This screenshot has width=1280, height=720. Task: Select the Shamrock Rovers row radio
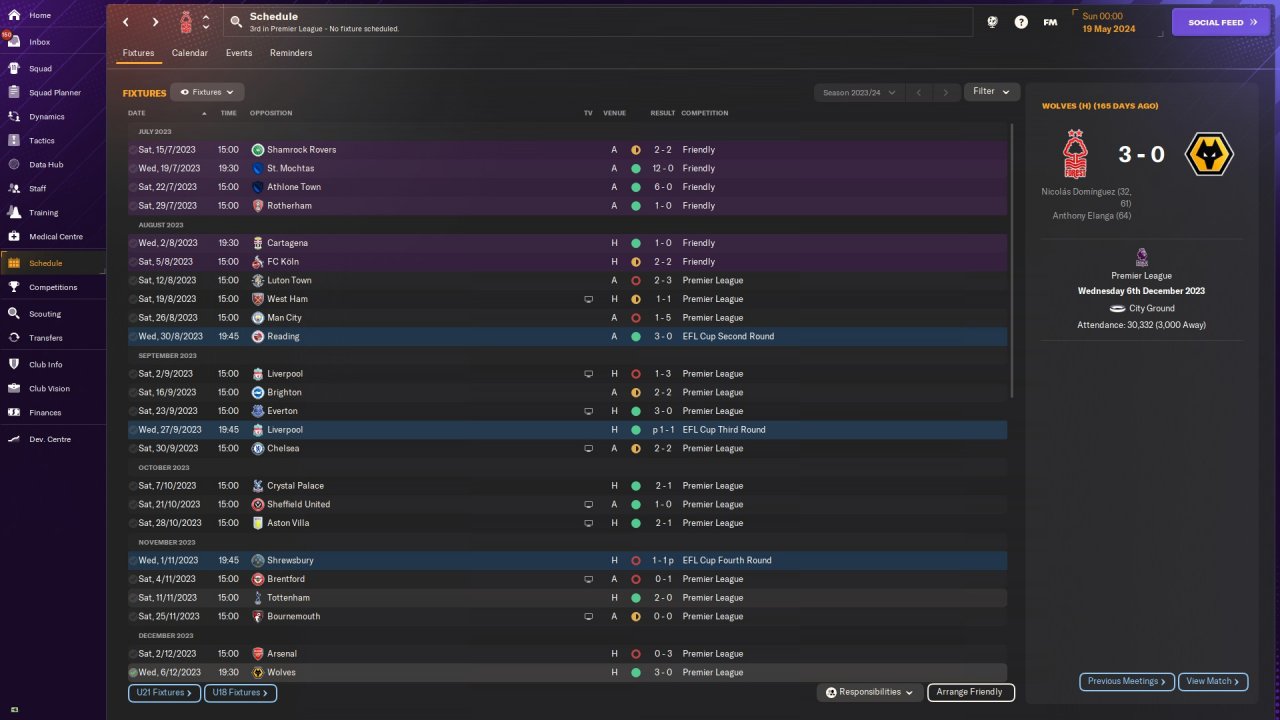(133, 150)
